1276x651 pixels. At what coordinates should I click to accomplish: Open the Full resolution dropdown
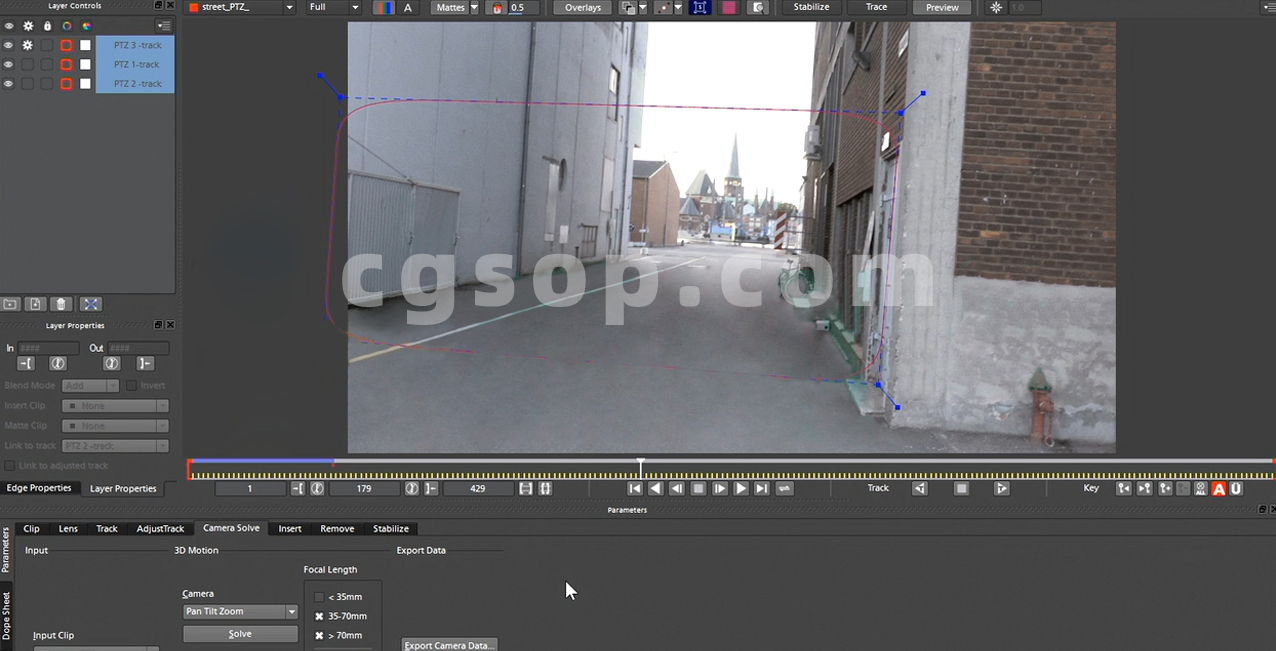click(x=333, y=7)
